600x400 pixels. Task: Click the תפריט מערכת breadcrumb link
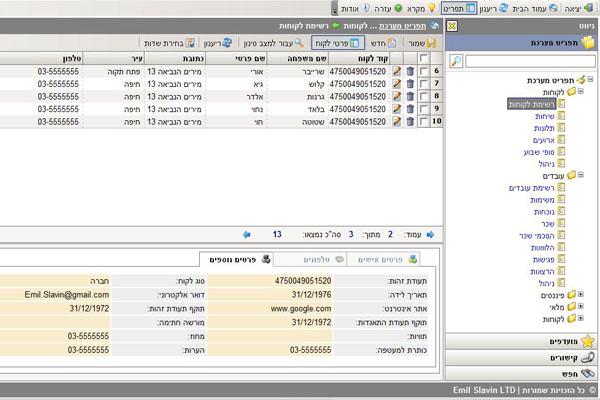[403, 26]
